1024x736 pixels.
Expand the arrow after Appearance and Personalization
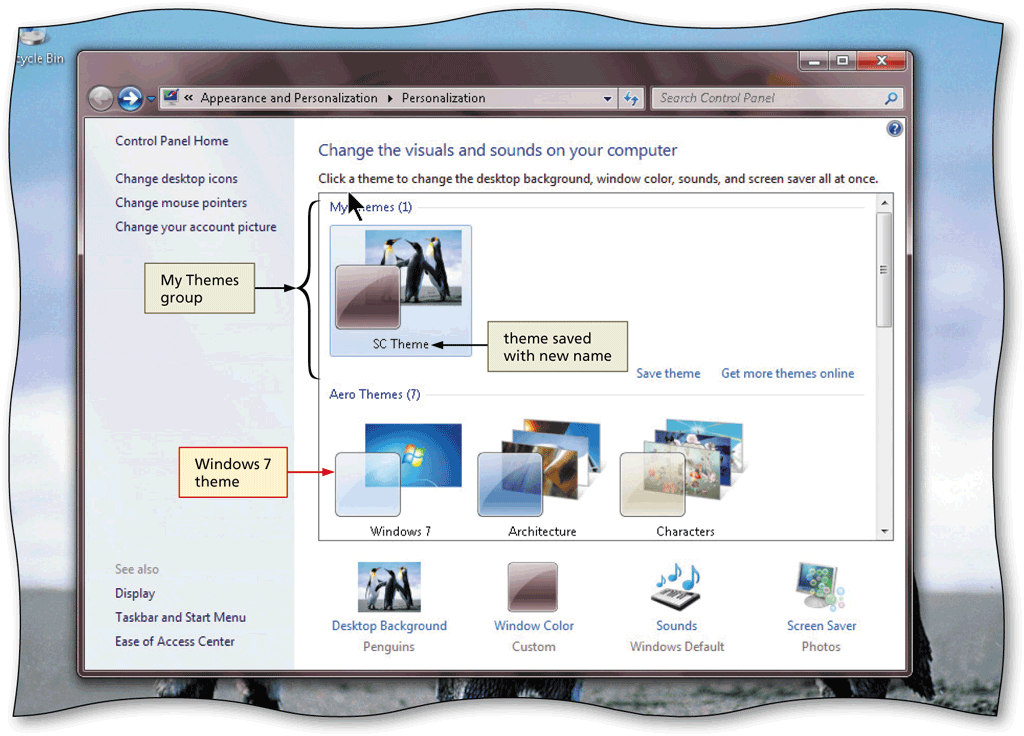coord(390,99)
